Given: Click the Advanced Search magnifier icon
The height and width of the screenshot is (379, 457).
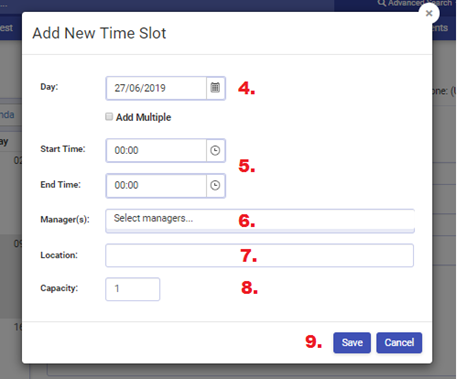Looking at the screenshot, I should click(382, 3).
